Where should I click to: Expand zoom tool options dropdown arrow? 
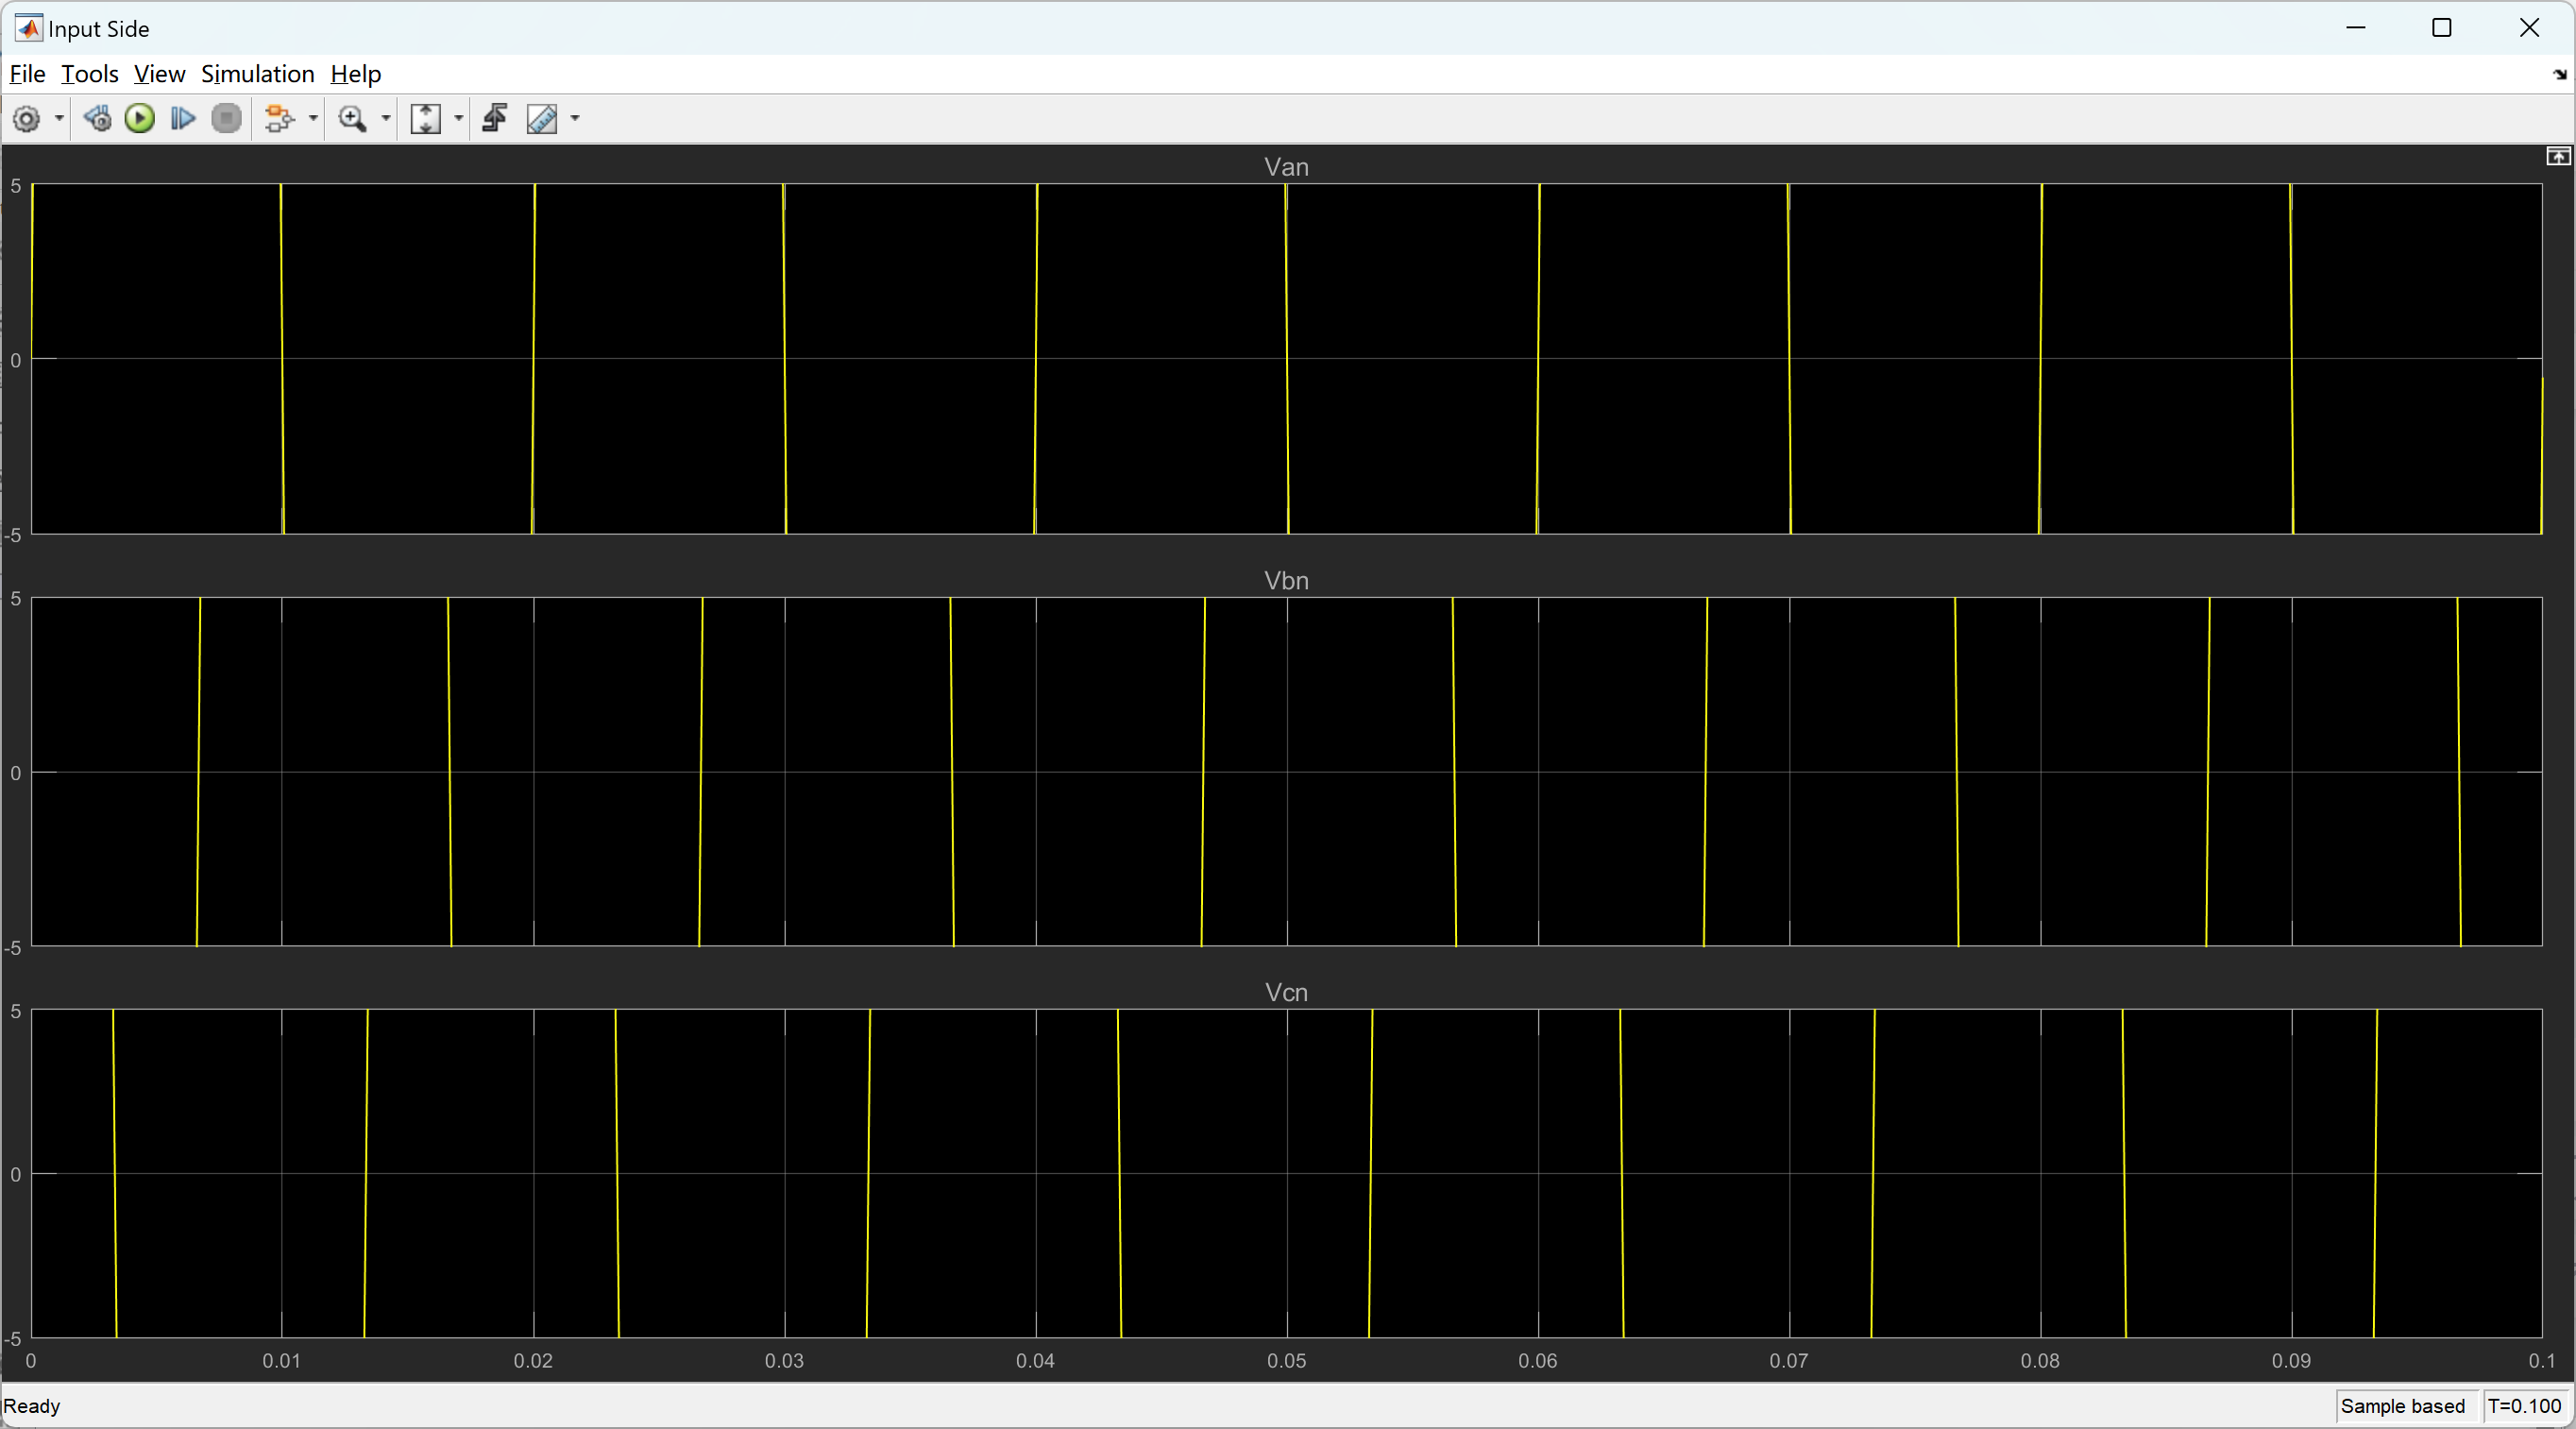(386, 119)
